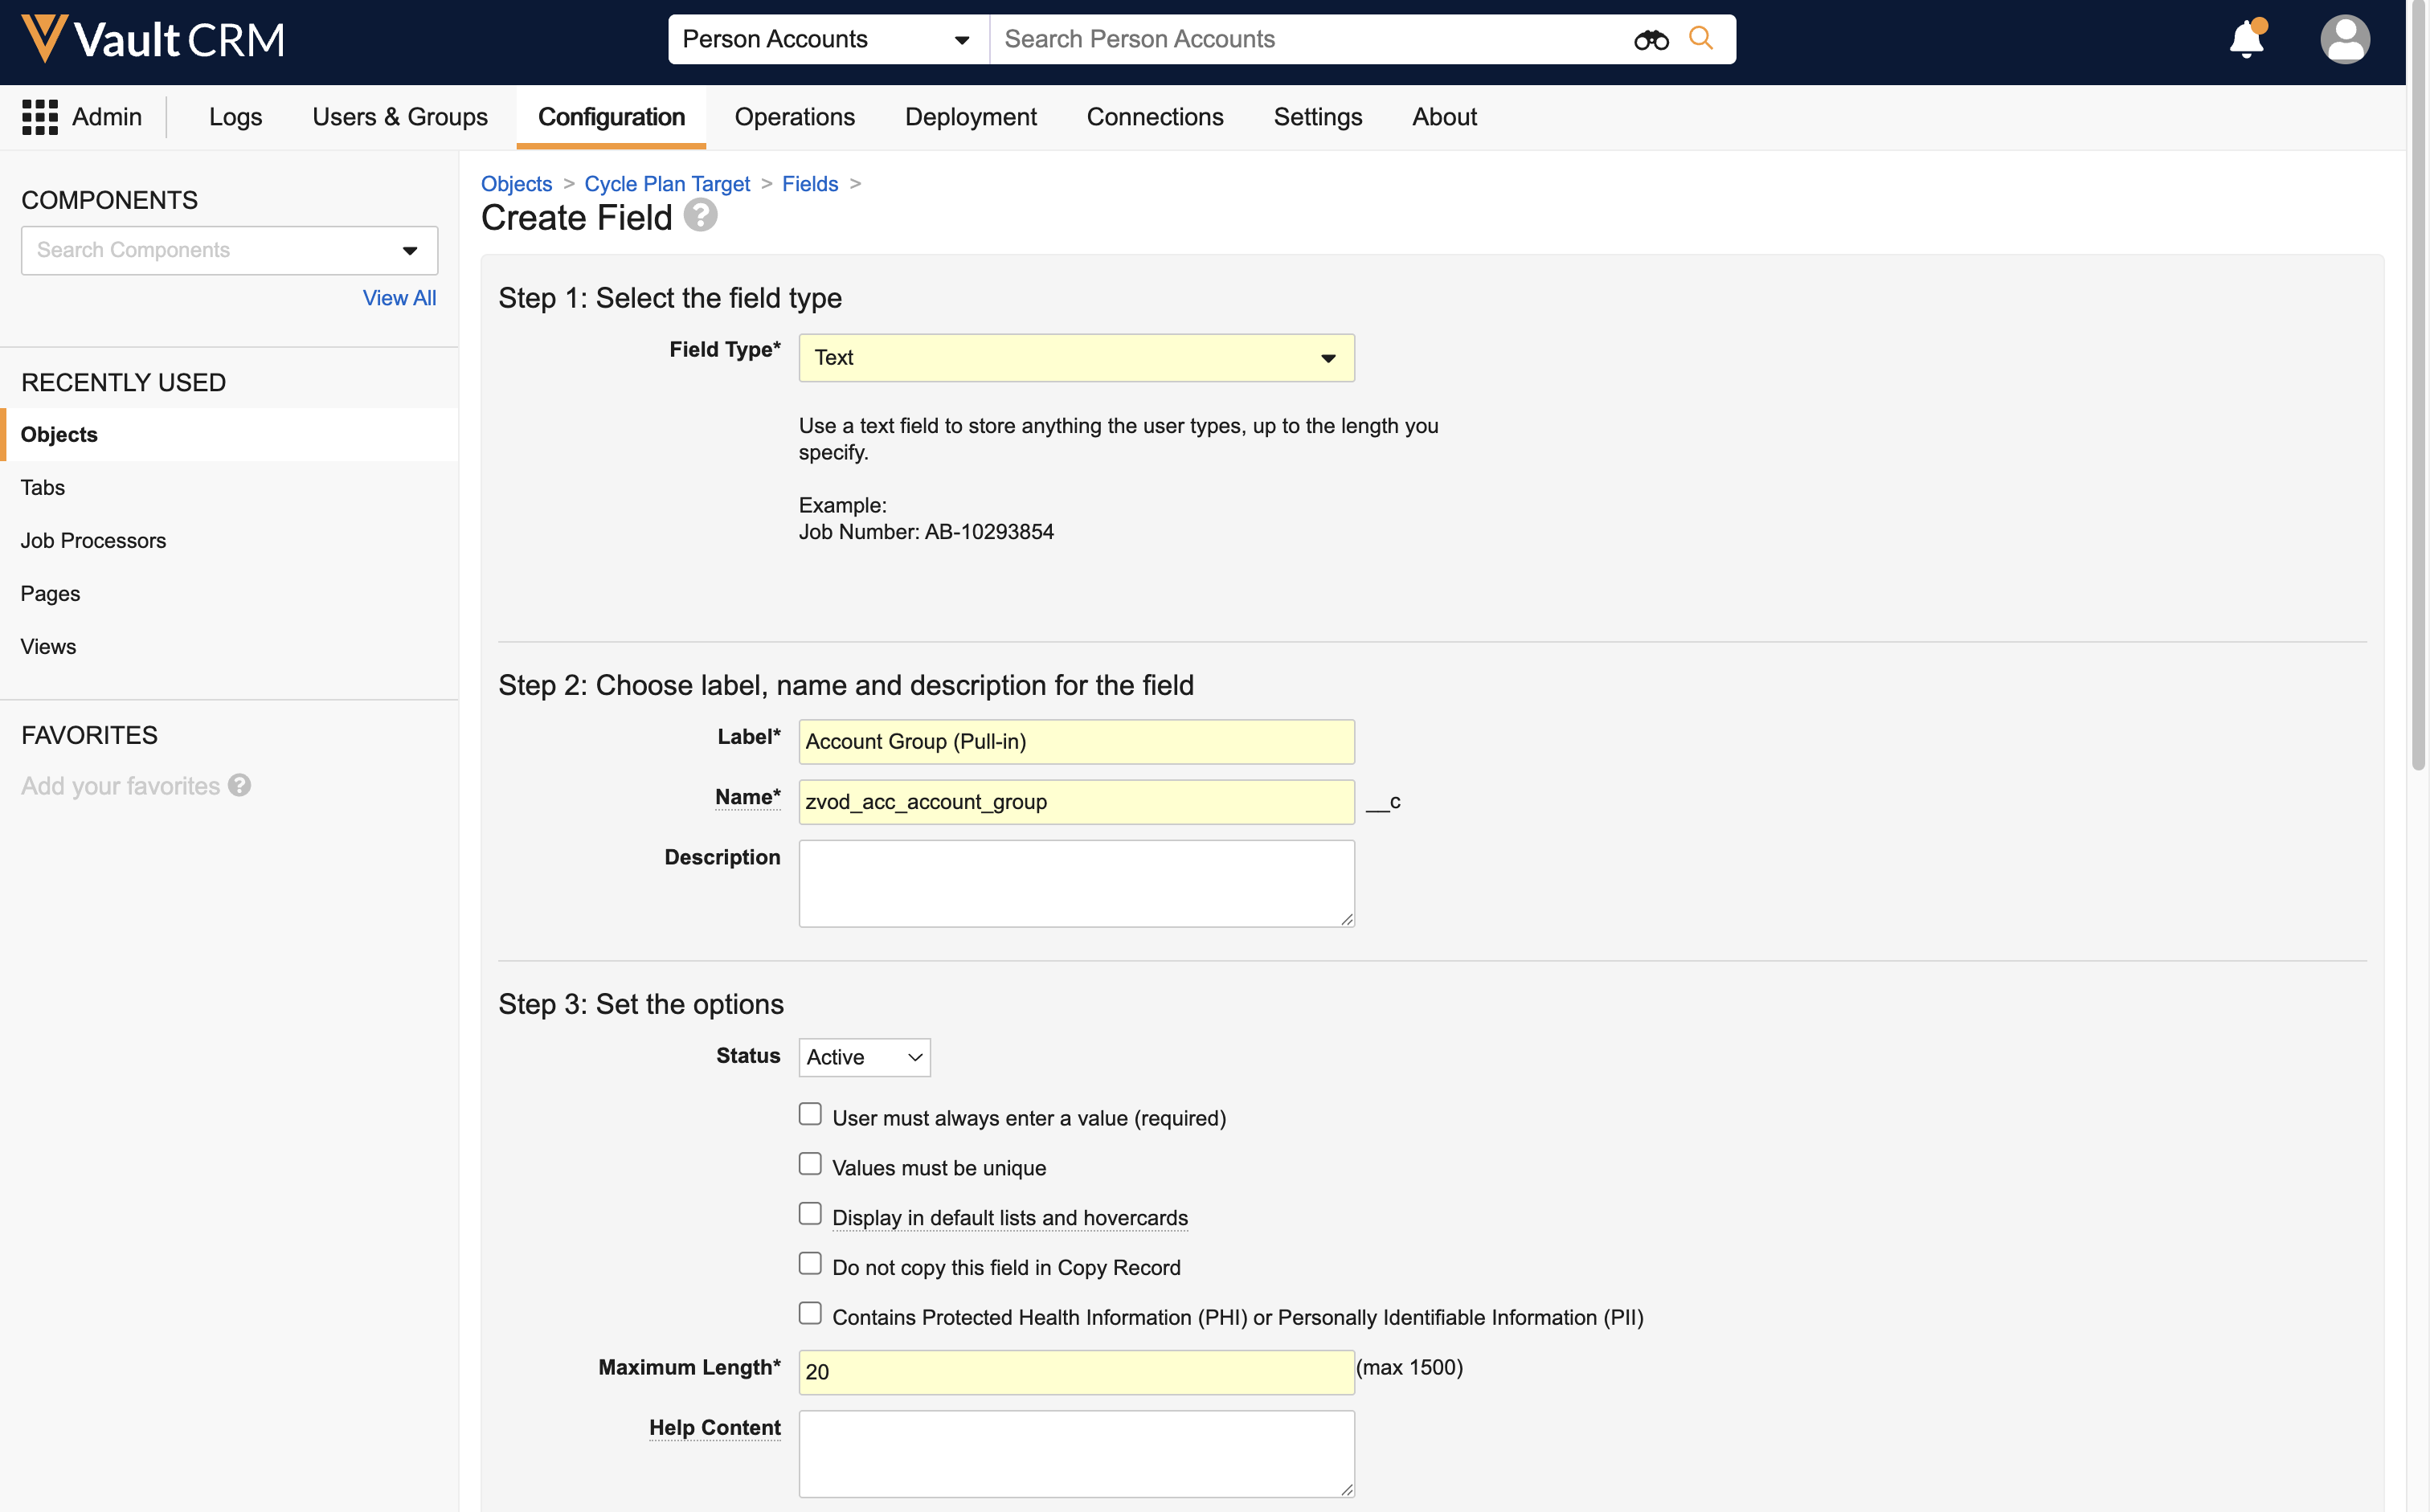The image size is (2430, 1512).
Task: Go to Cycle Plan Target breadcrumb
Action: click(666, 184)
